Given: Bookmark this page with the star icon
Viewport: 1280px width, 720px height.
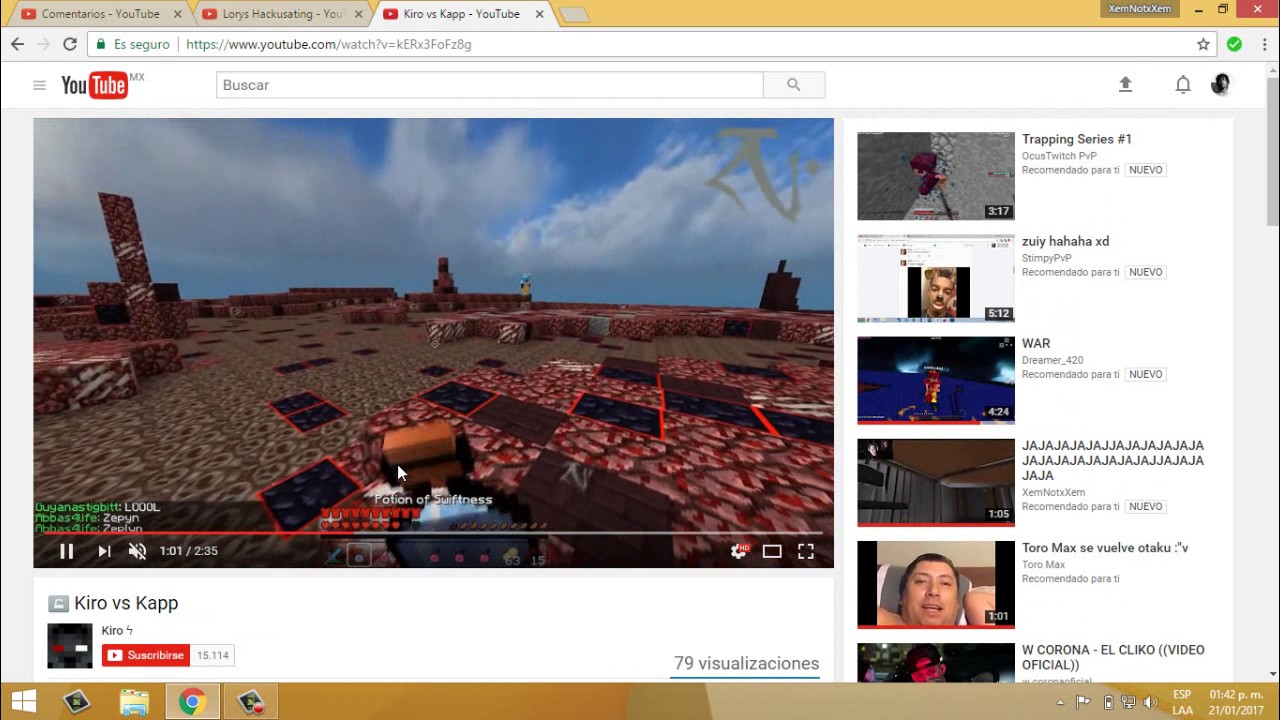Looking at the screenshot, I should point(1203,44).
